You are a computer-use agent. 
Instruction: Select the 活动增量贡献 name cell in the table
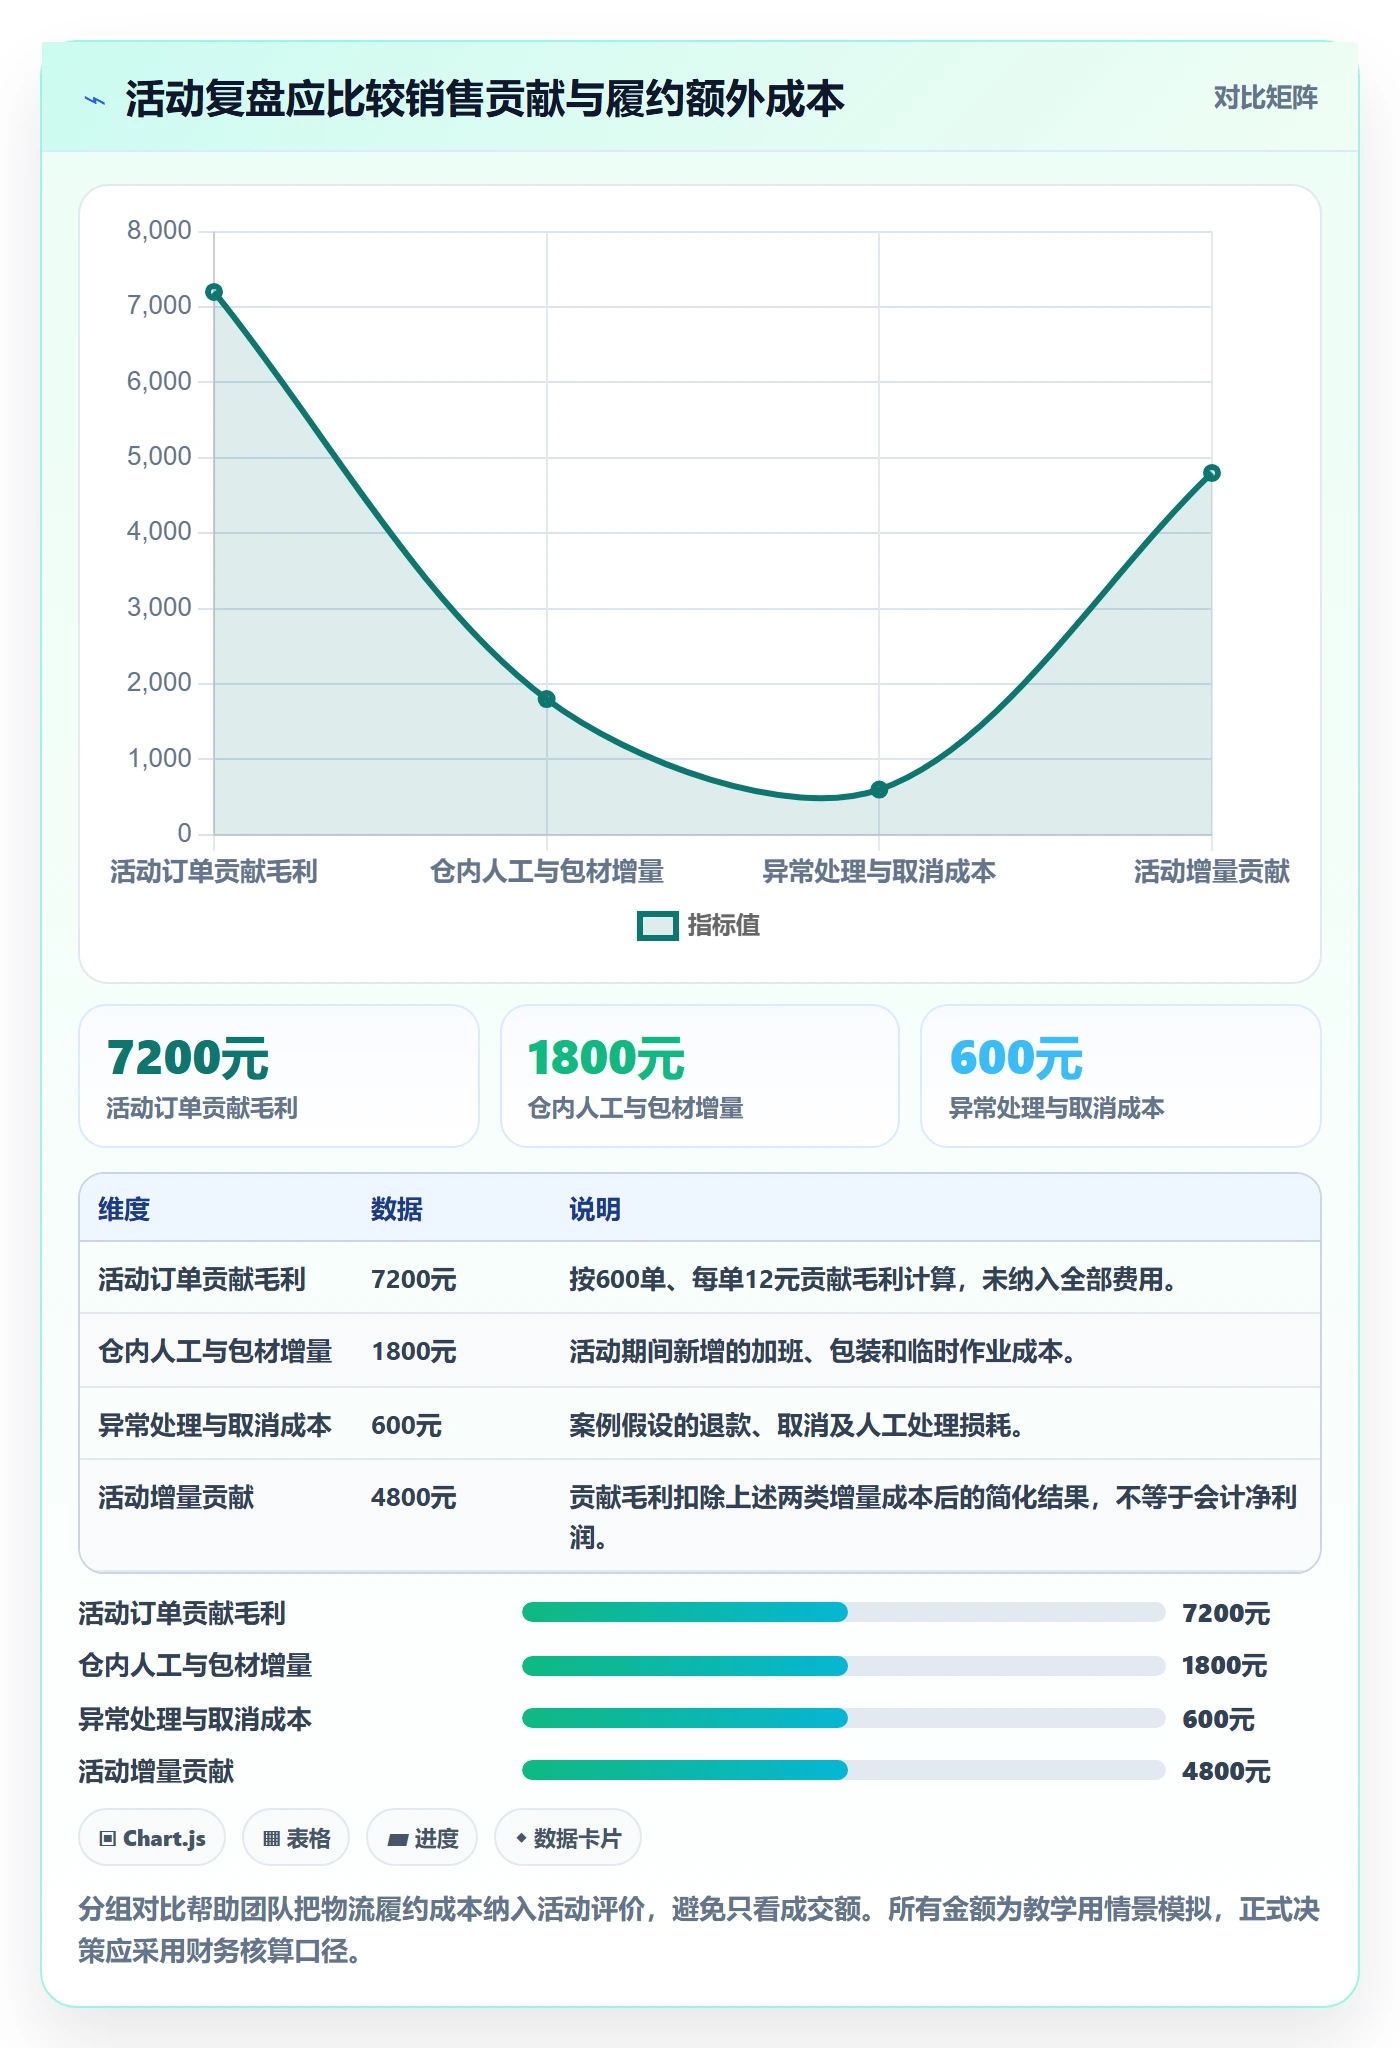coord(176,1497)
